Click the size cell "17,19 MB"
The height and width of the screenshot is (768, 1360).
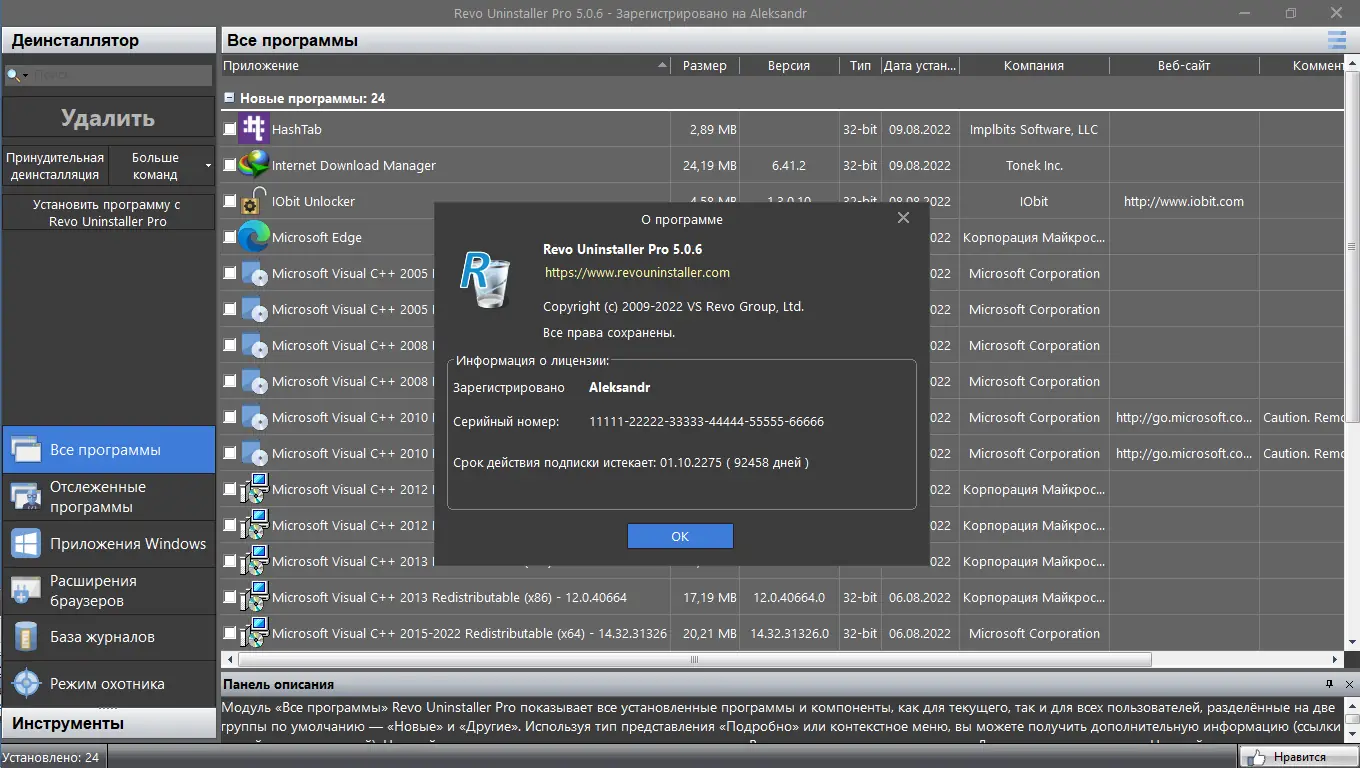coord(710,597)
